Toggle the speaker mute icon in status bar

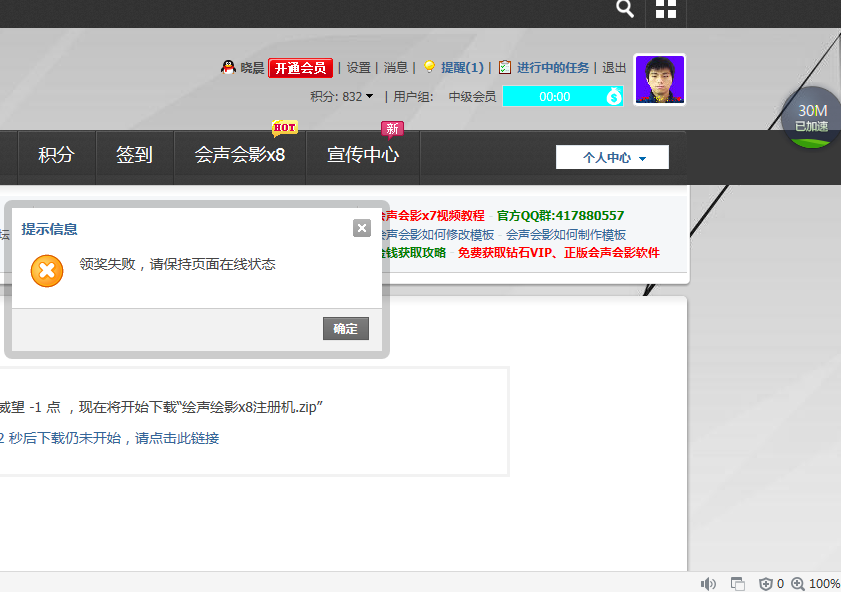pos(708,583)
